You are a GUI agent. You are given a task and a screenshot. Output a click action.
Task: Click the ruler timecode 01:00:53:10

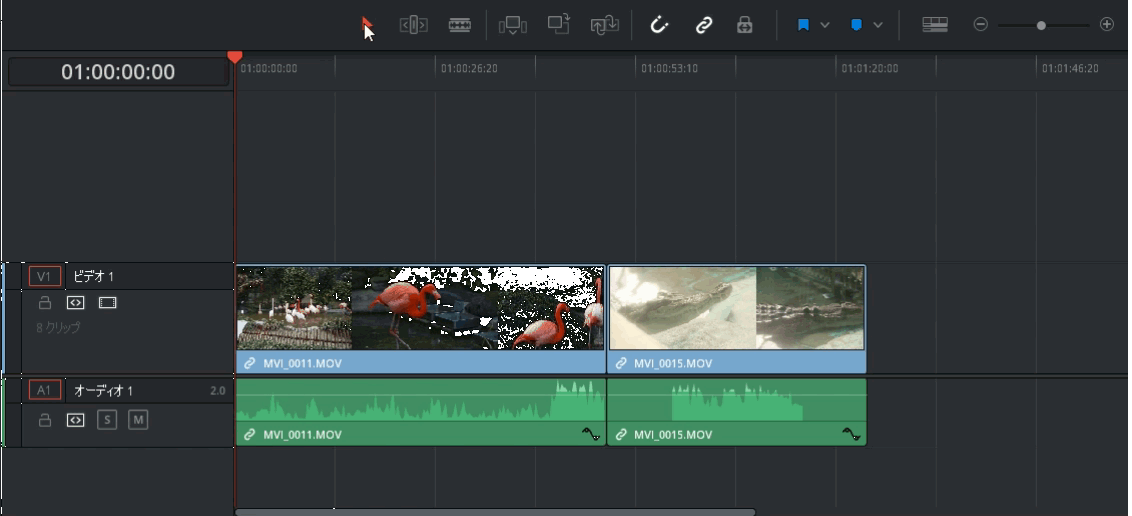click(x=669, y=69)
